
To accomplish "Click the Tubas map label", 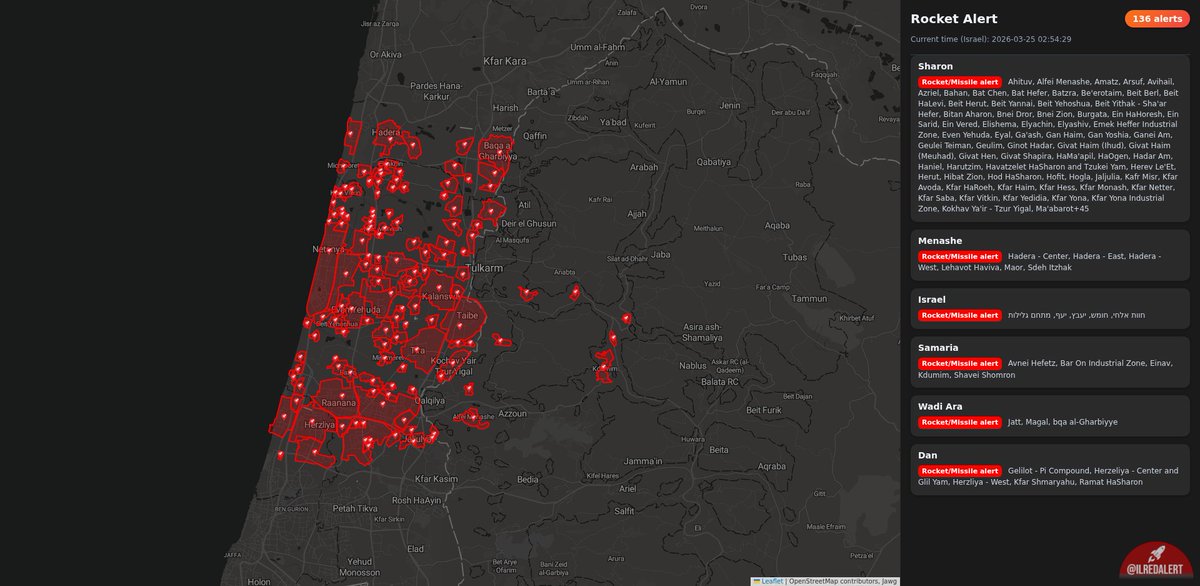I will pos(795,257).
